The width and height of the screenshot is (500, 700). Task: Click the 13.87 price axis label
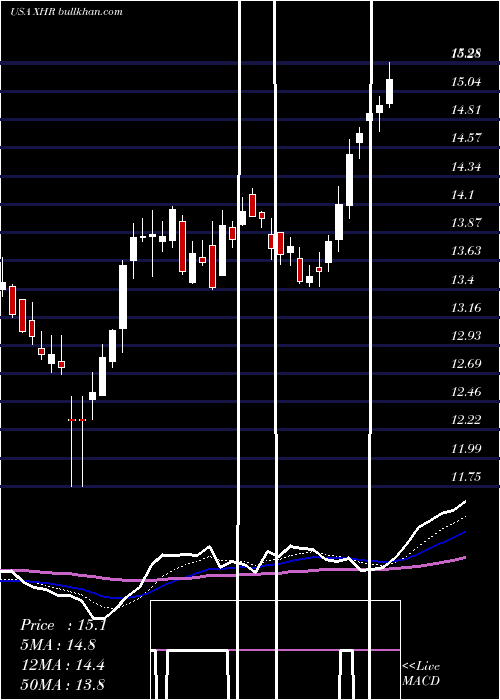pyautogui.click(x=466, y=223)
